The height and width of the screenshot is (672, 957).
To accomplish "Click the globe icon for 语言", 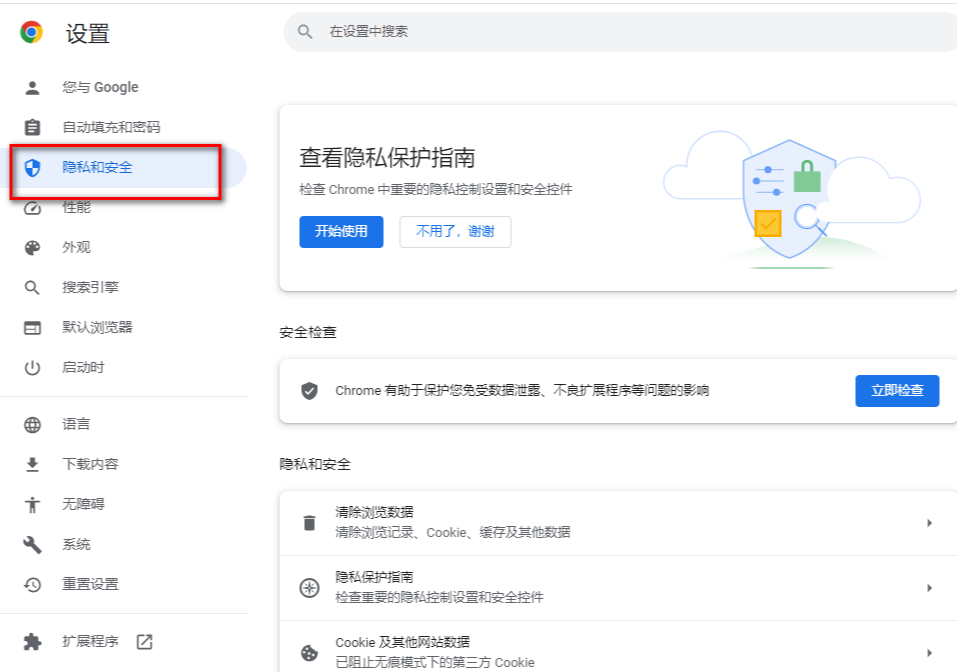I will [x=32, y=425].
